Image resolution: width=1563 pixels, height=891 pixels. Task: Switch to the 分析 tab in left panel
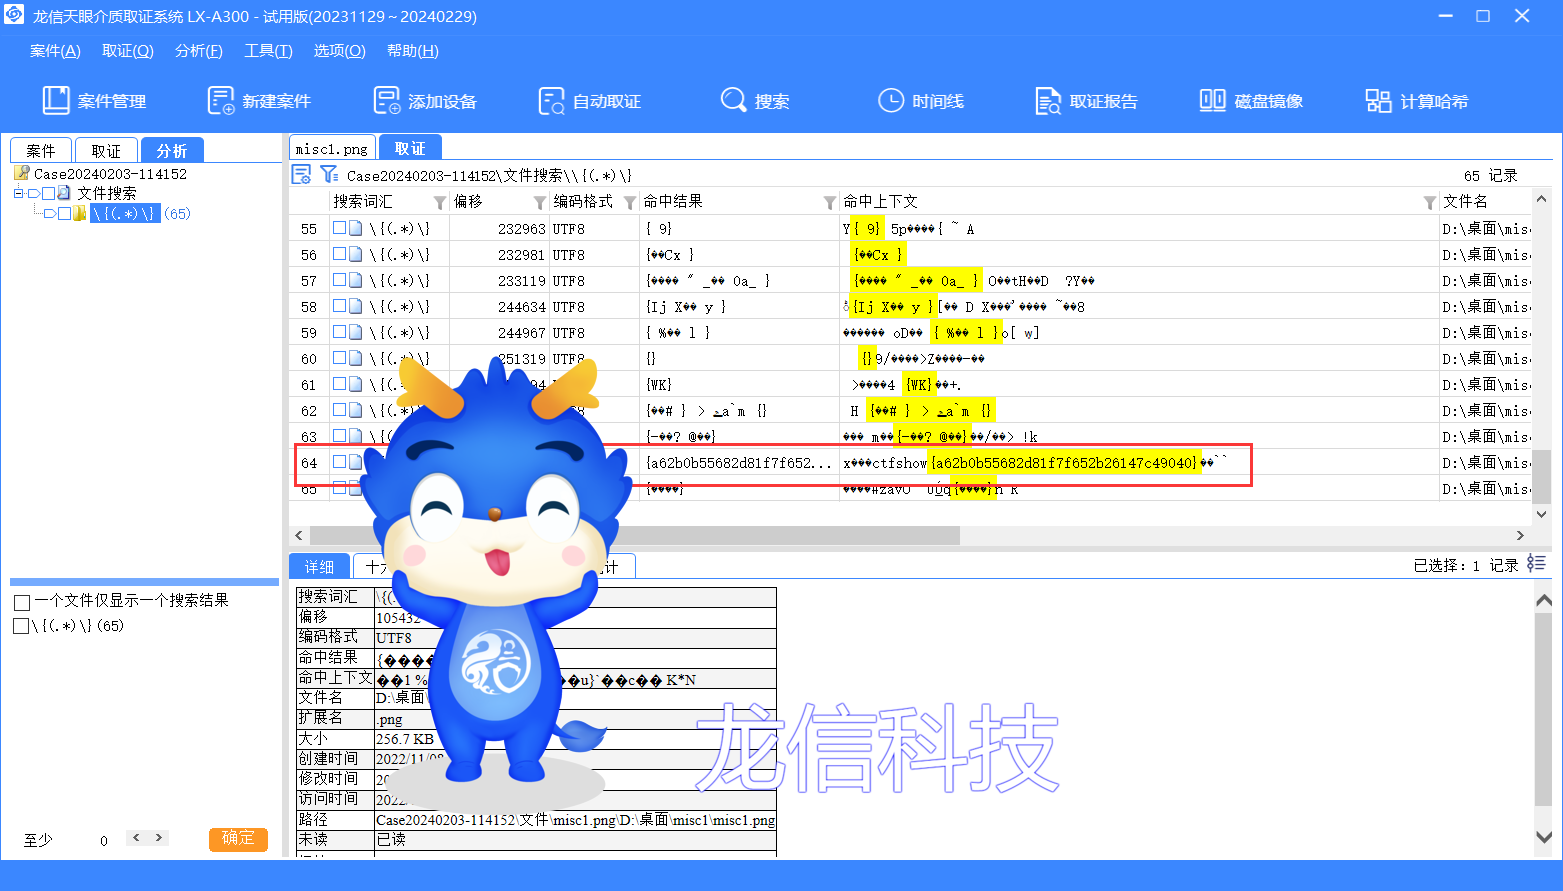(x=172, y=150)
